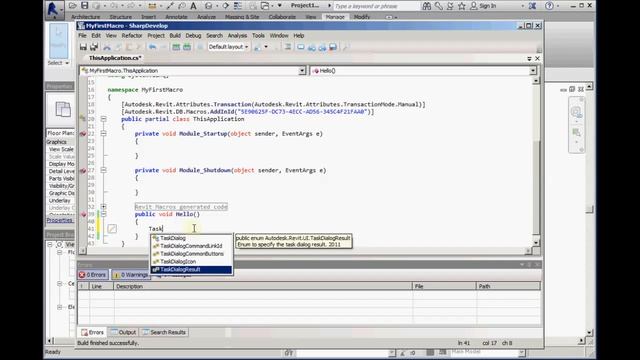Choose TaskDialogIcon from autocomplete list
The height and width of the screenshot is (360, 640).
coord(191,261)
